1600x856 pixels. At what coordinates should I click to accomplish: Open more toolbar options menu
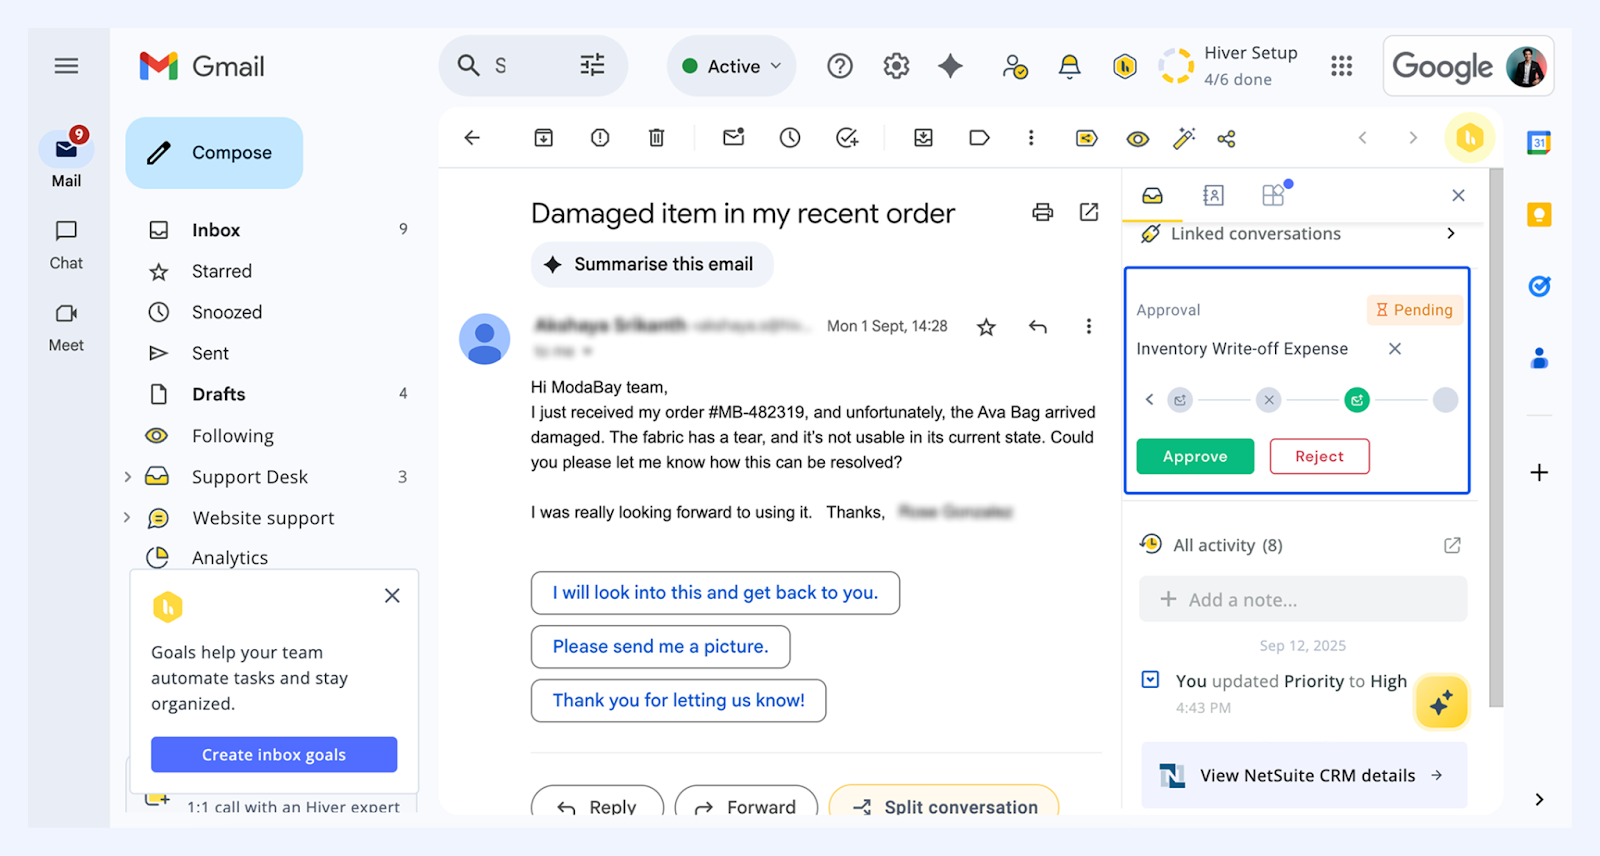click(x=1031, y=138)
